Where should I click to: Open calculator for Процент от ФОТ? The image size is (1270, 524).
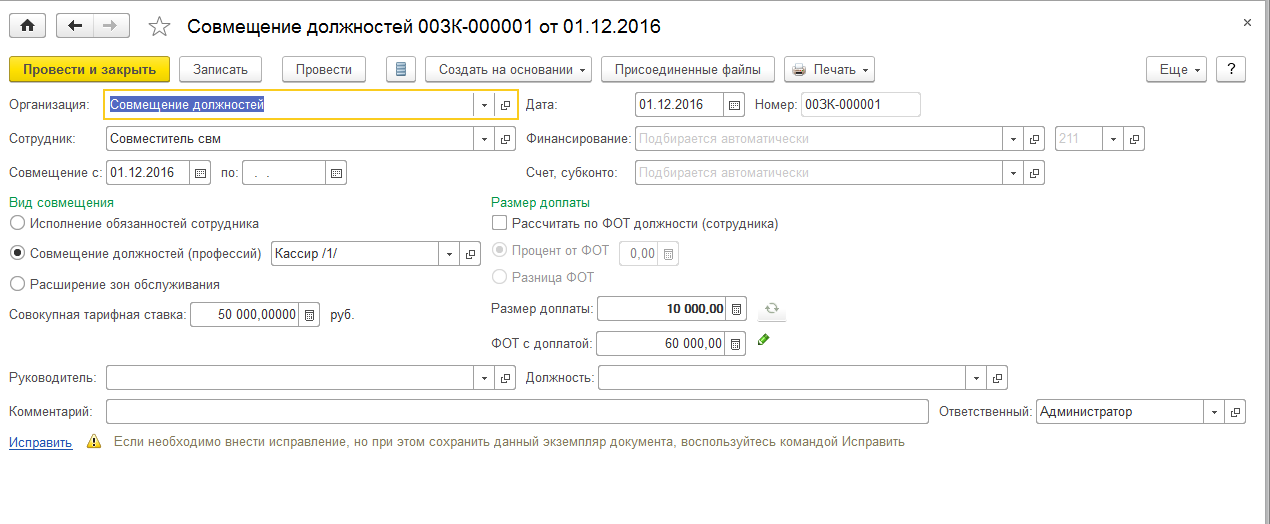669,254
